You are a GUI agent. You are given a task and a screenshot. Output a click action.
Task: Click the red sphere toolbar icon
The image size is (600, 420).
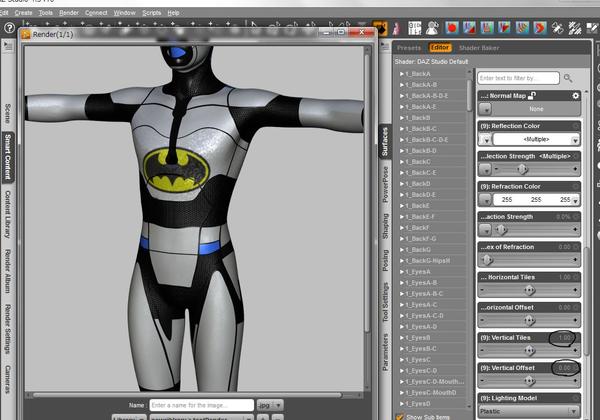click(x=452, y=28)
